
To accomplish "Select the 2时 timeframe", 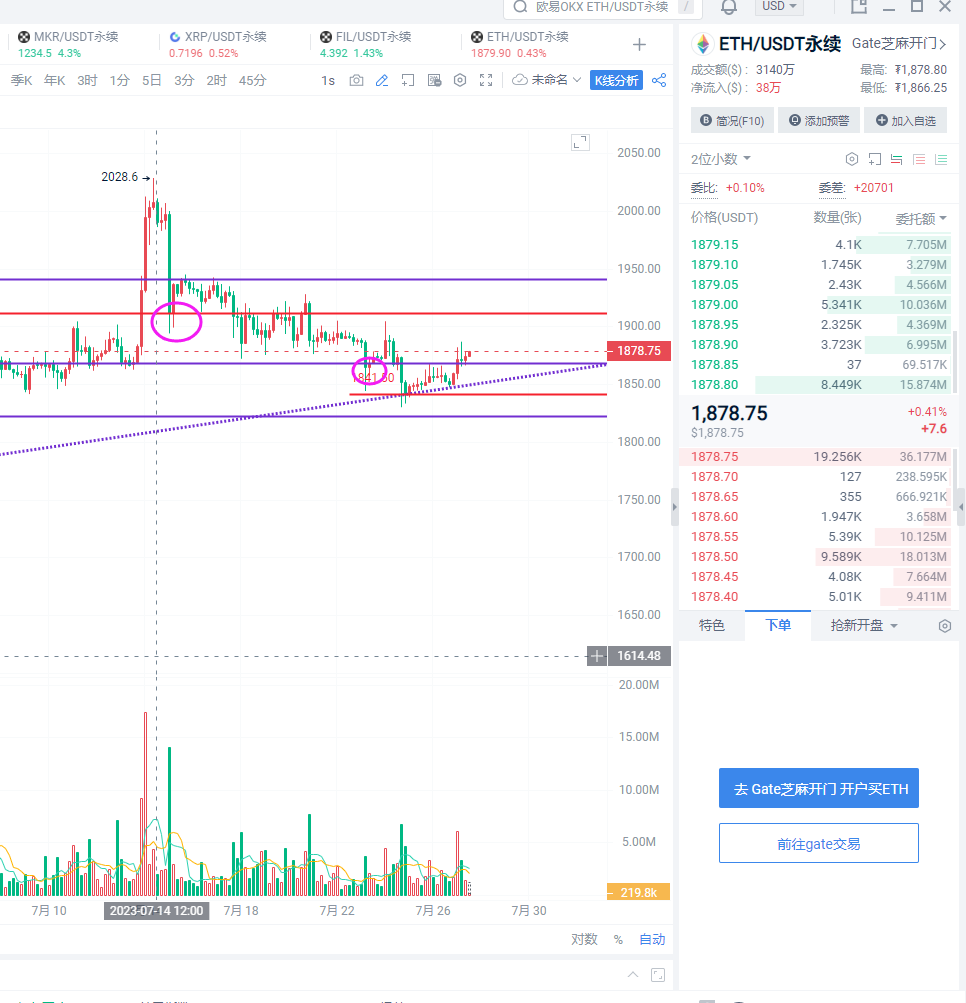I will [x=216, y=81].
